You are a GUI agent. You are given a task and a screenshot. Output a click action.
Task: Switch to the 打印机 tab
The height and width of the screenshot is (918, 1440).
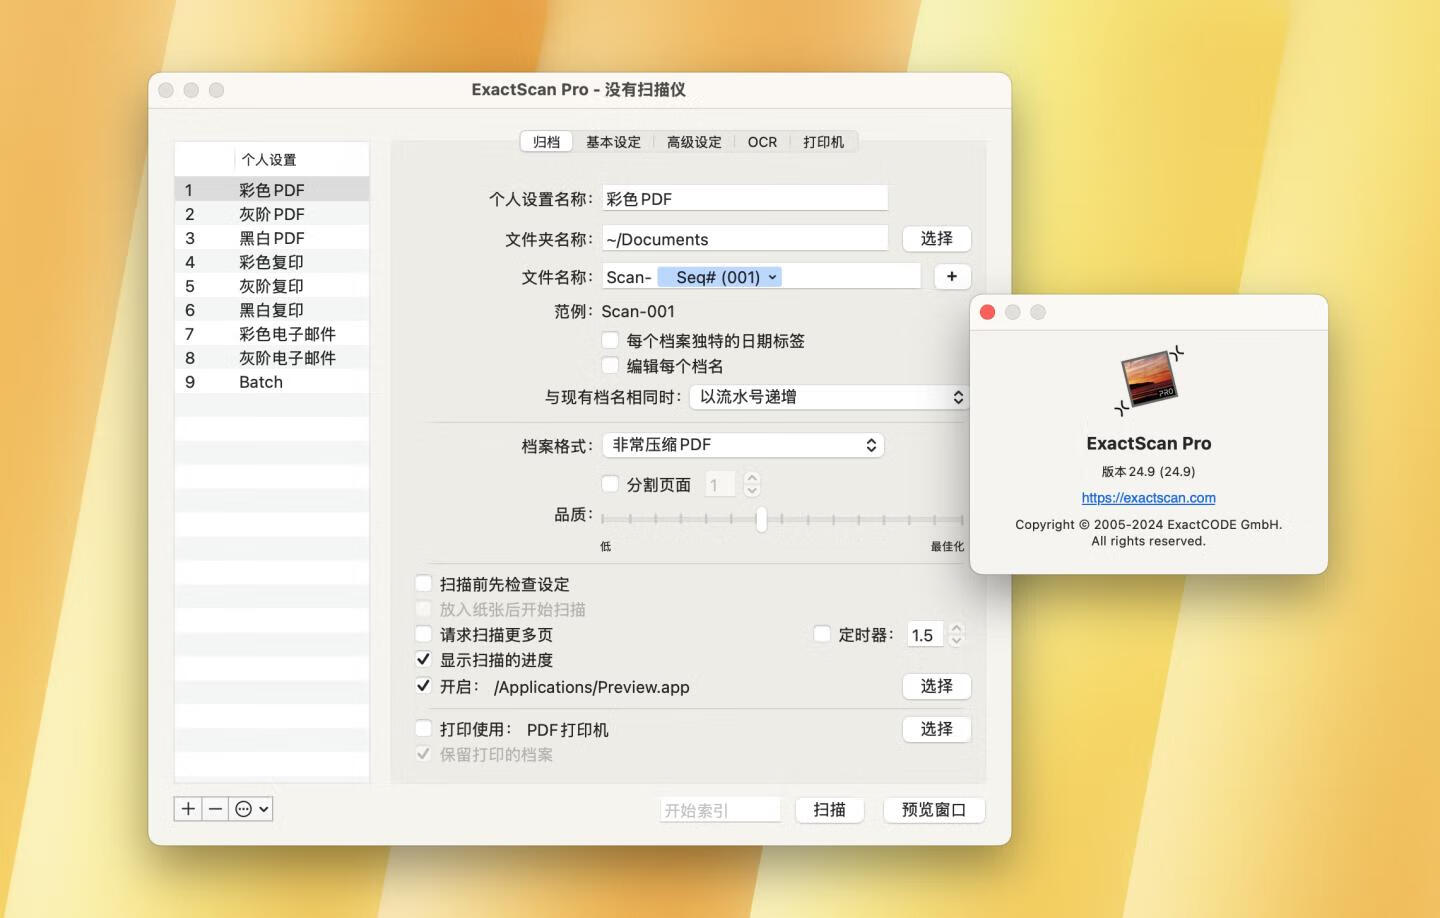(823, 142)
